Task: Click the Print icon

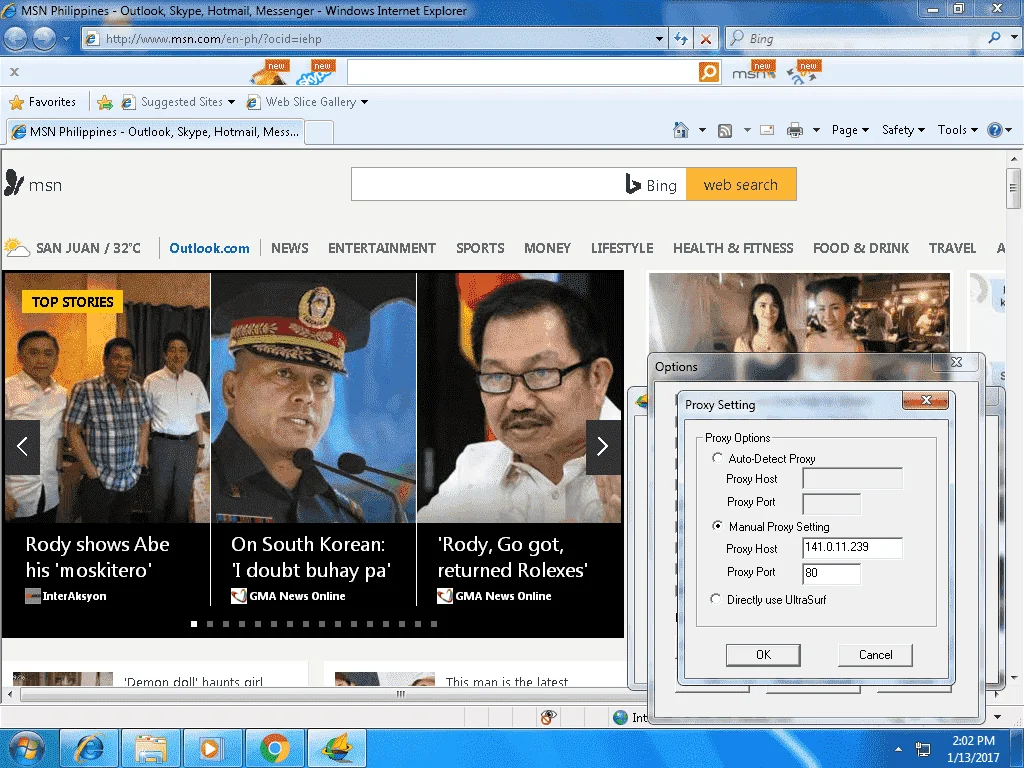Action: click(x=795, y=130)
